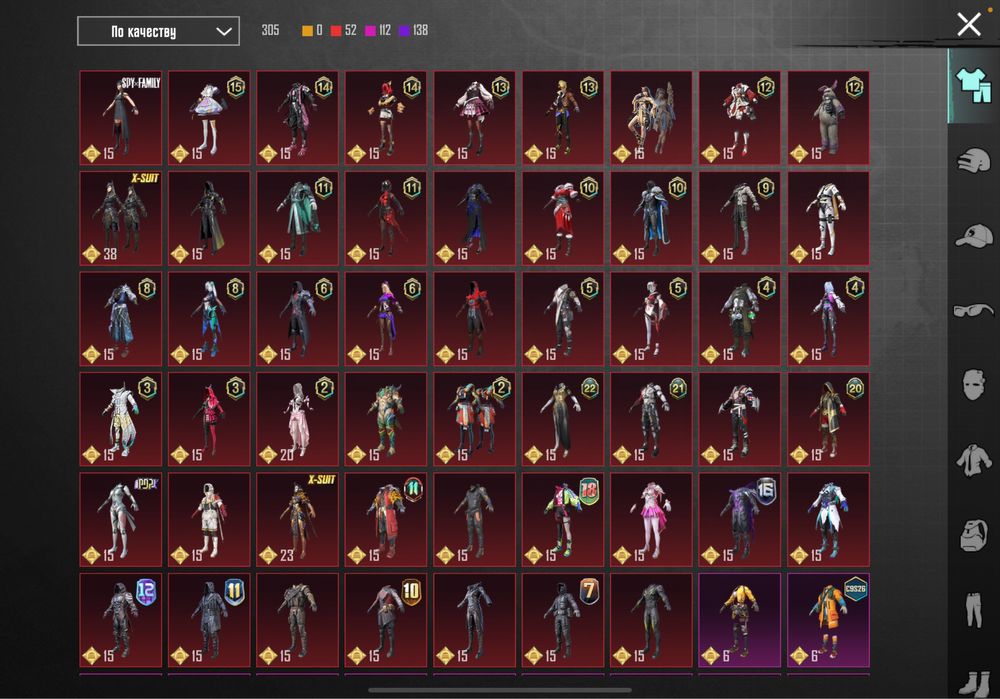This screenshot has width=1000, height=699.
Task: Select the red coat outfit with badge 10
Action: (x=563, y=218)
